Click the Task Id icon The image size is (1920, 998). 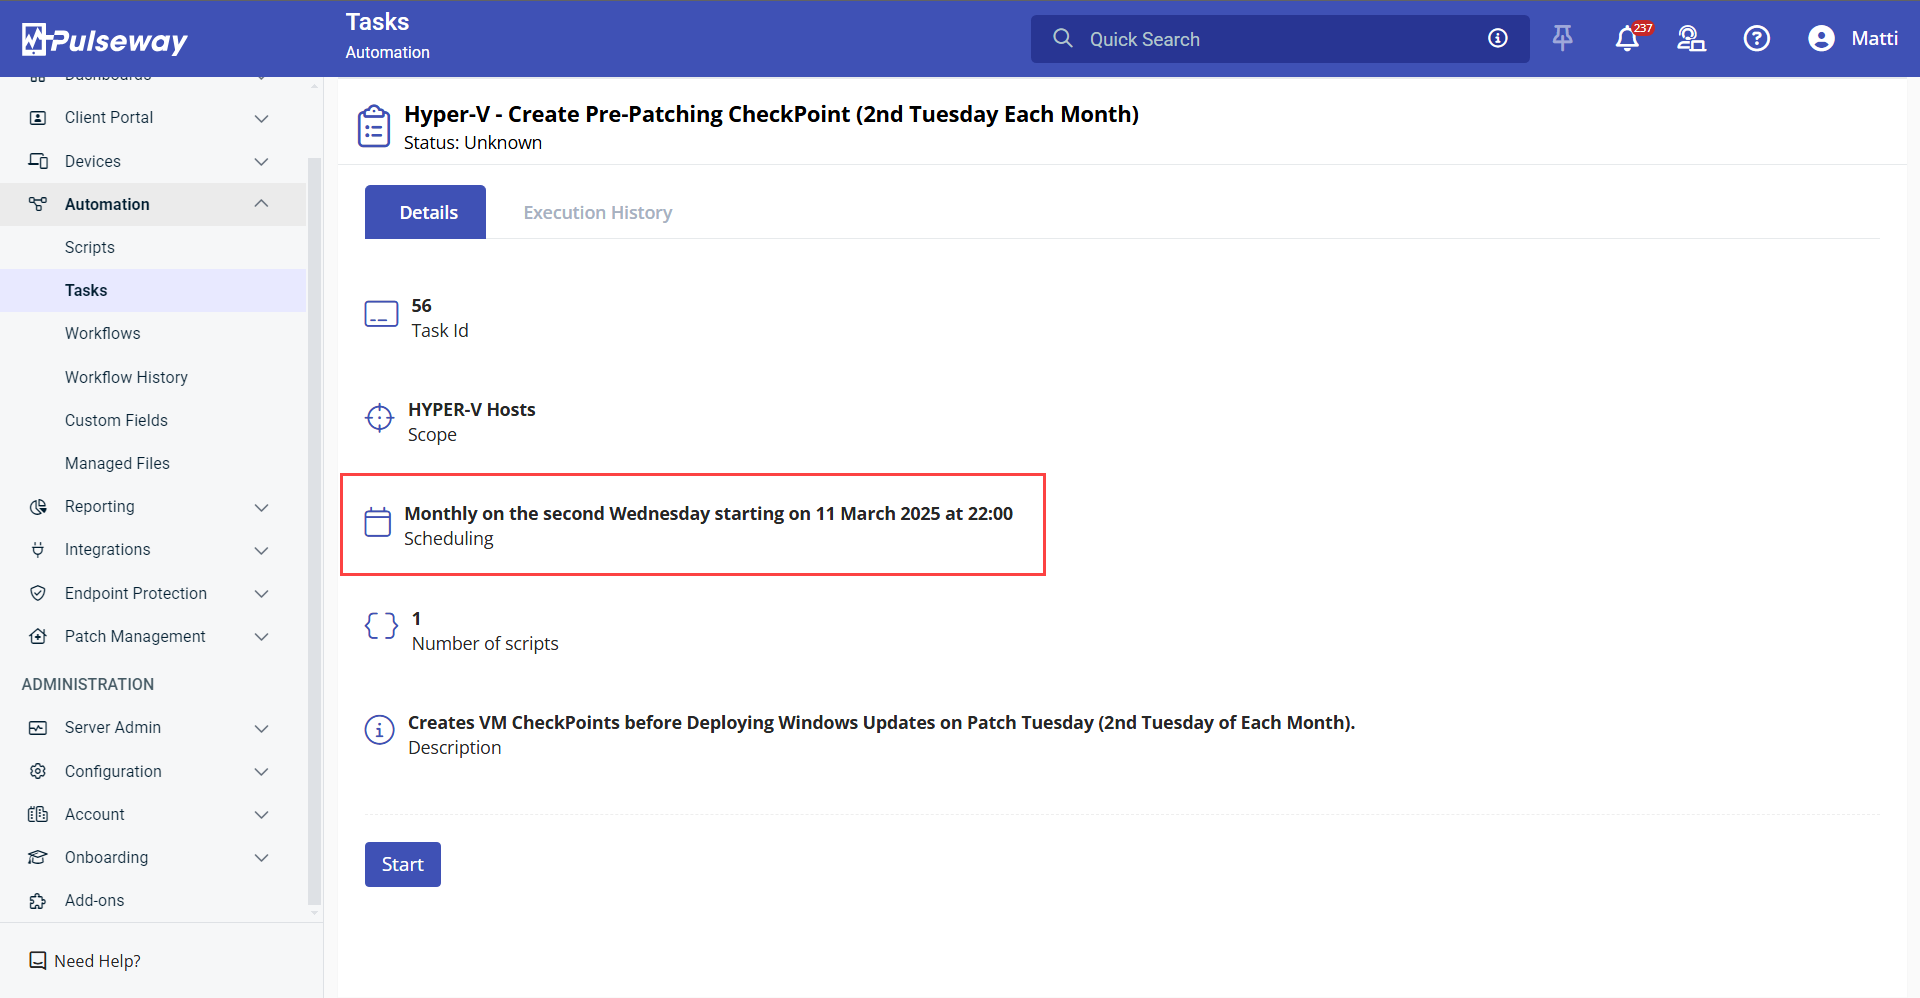(x=381, y=315)
